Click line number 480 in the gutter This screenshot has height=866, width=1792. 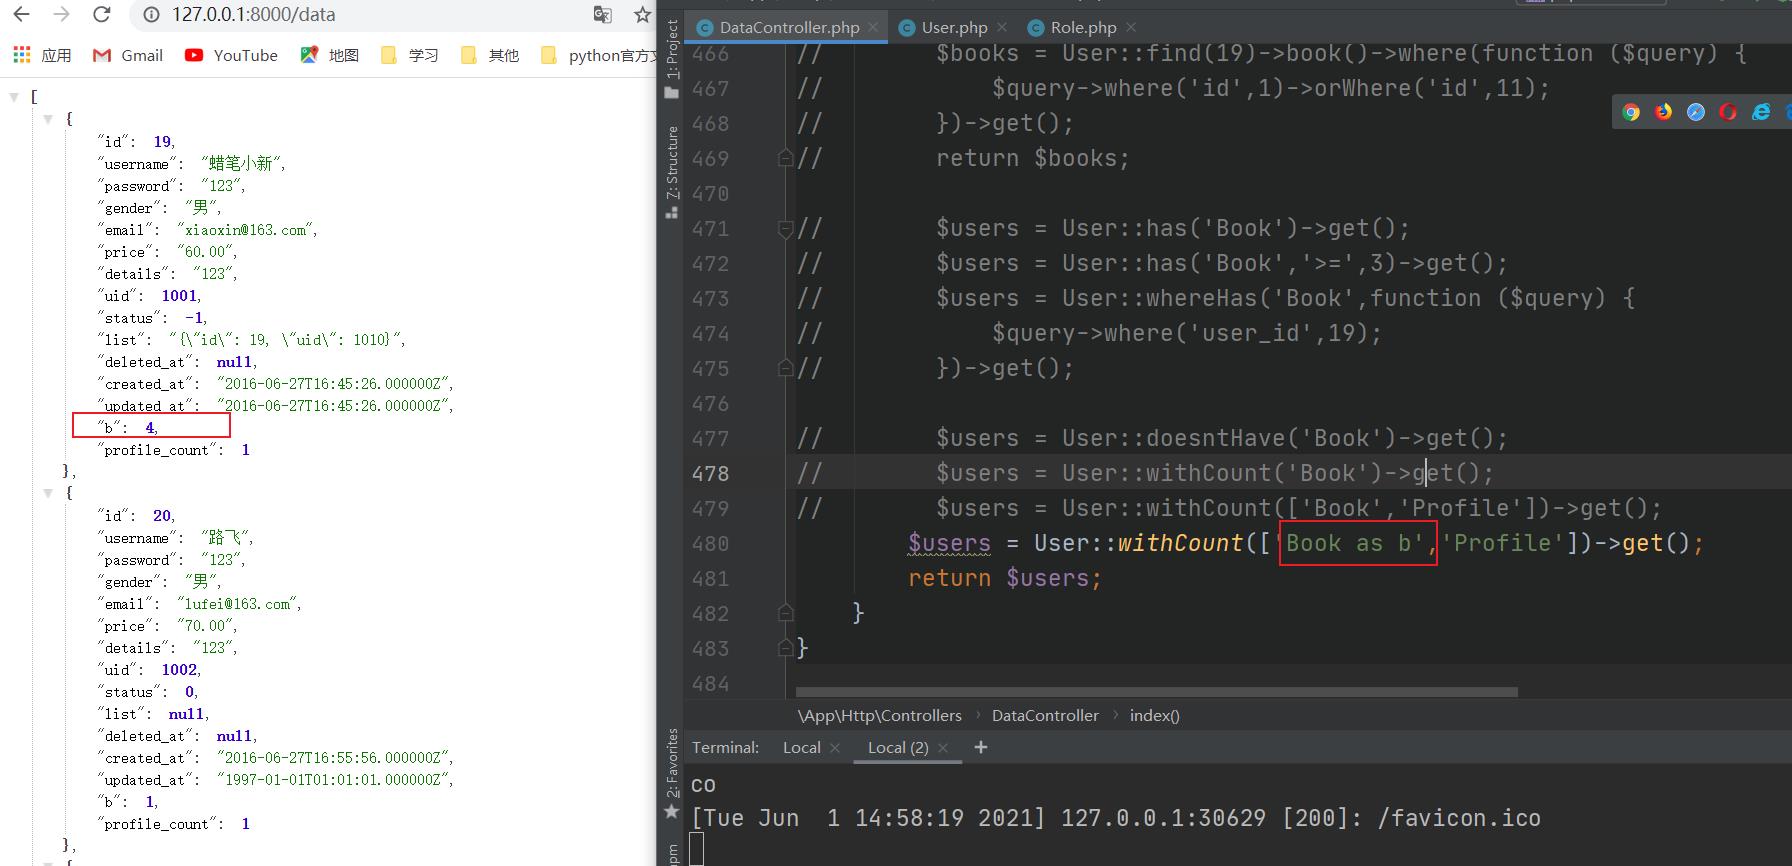[711, 544]
